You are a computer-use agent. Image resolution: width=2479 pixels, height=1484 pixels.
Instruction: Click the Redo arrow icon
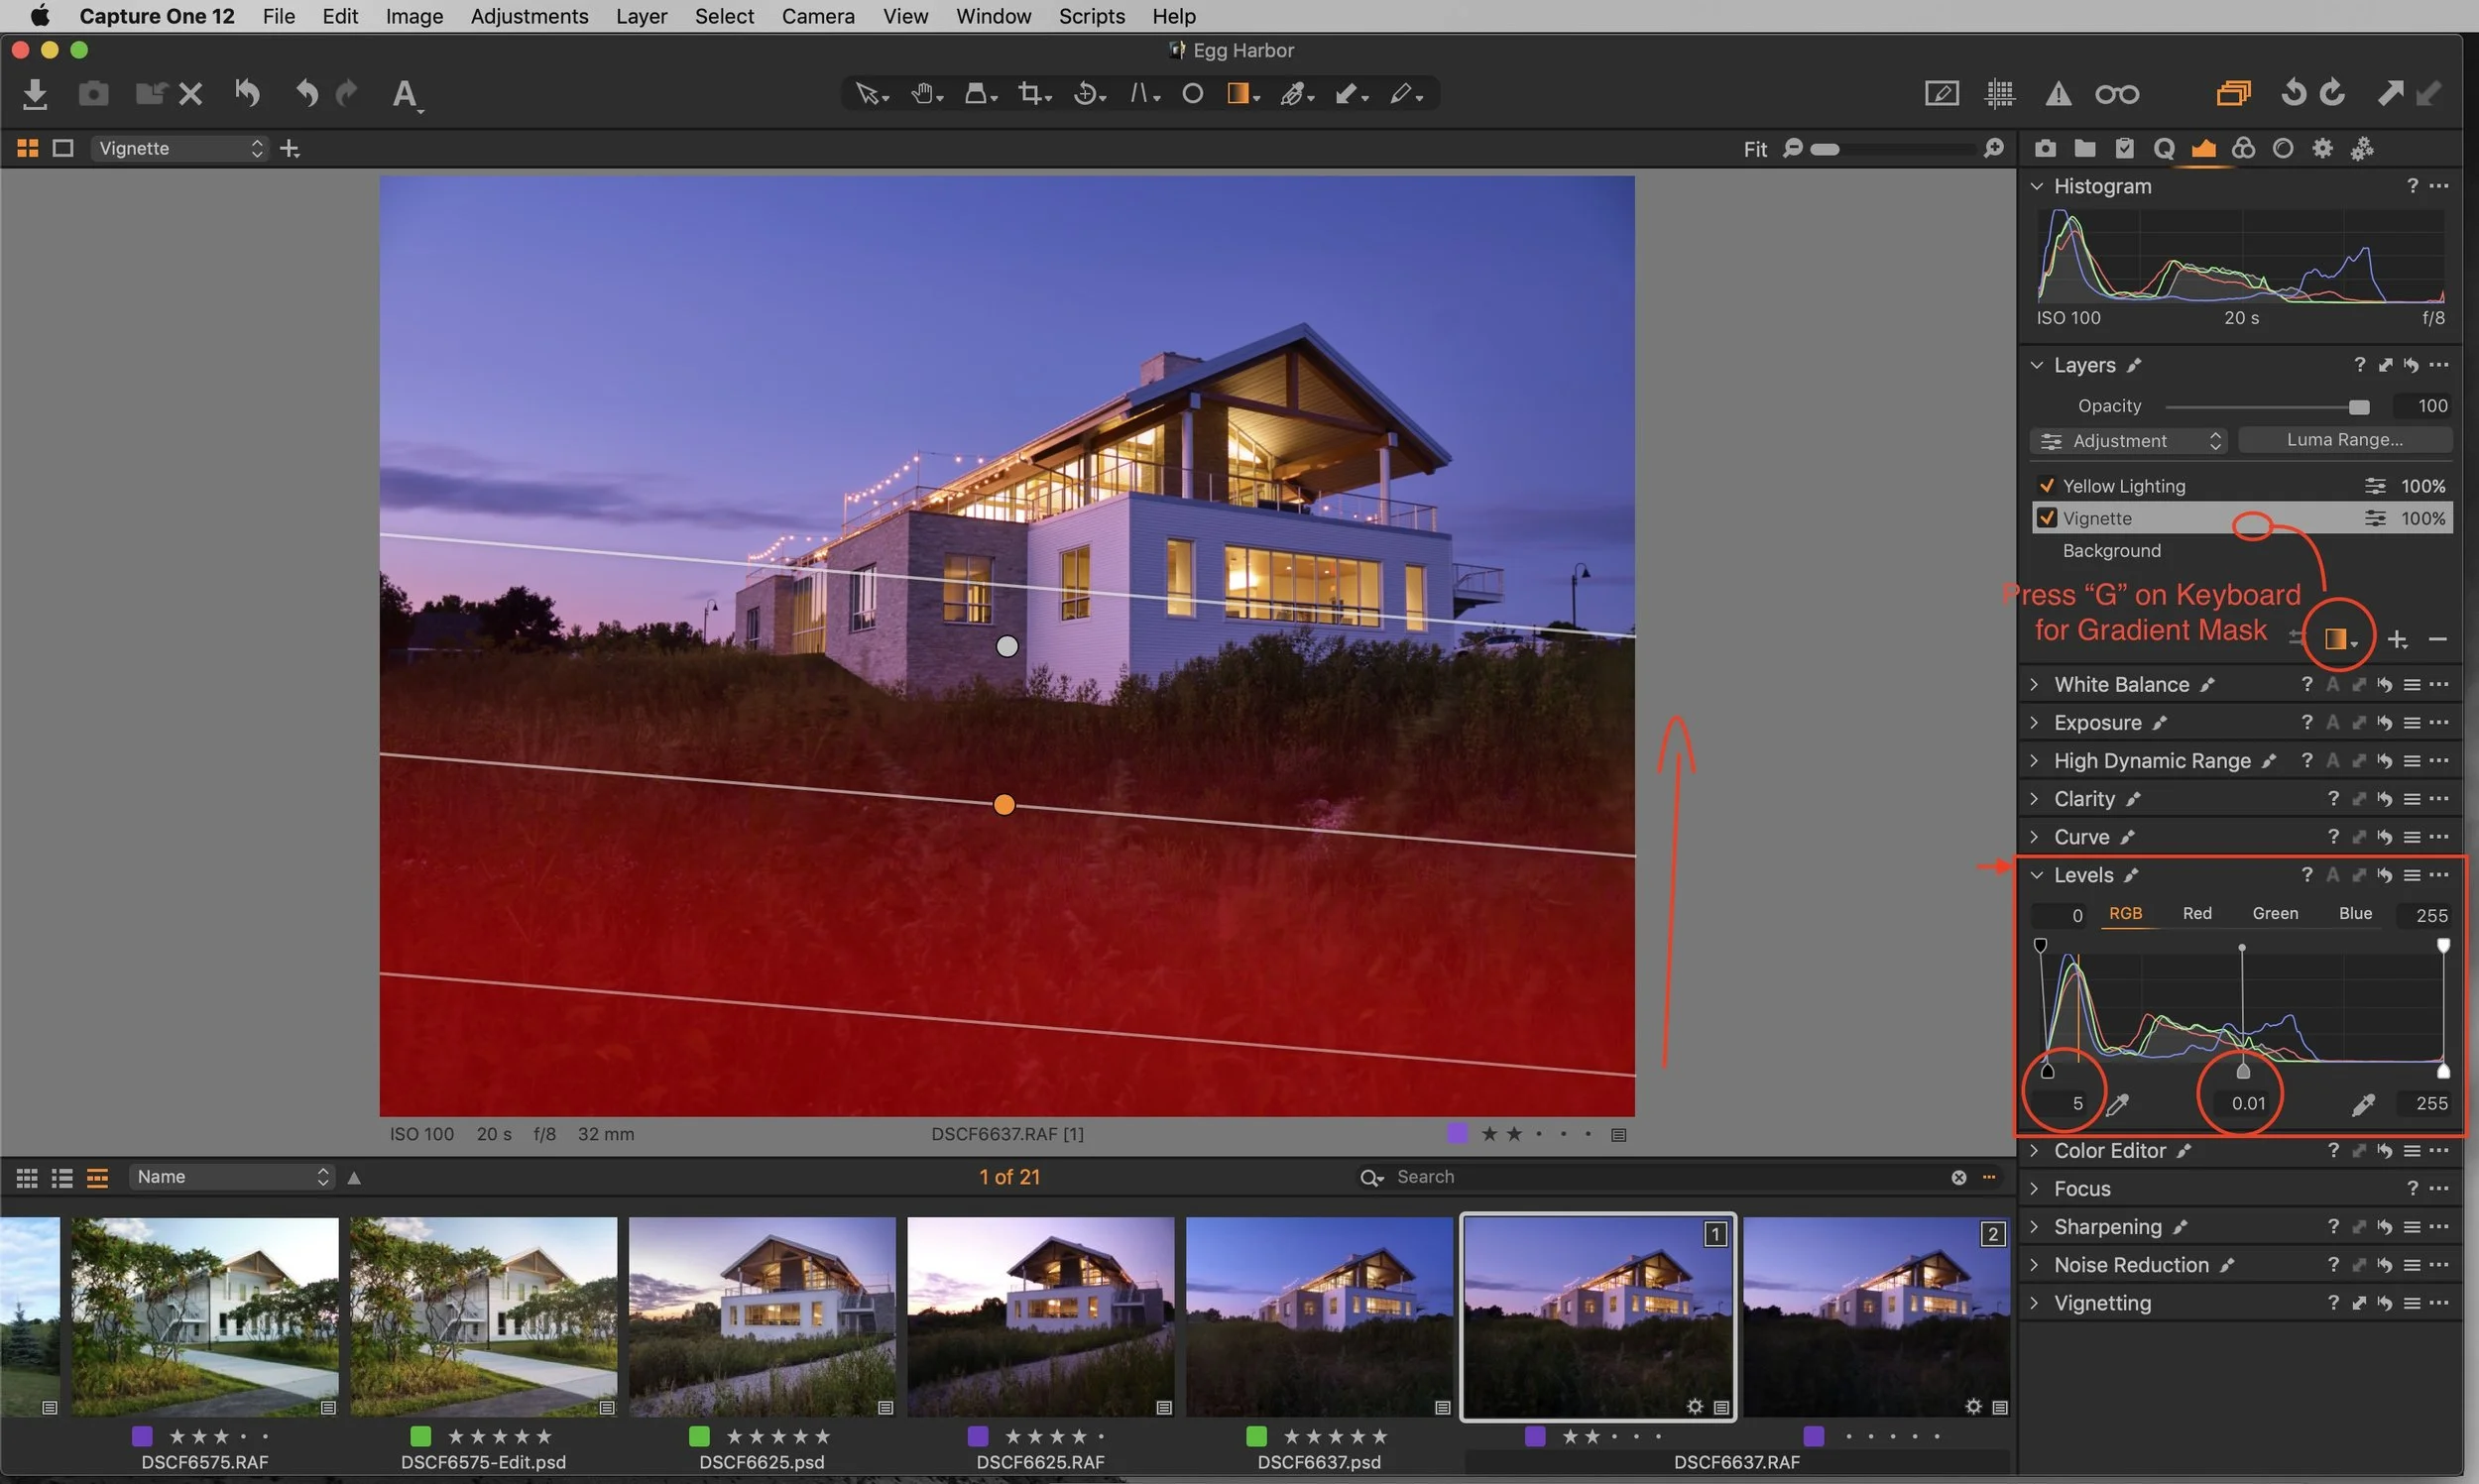[x=346, y=94]
